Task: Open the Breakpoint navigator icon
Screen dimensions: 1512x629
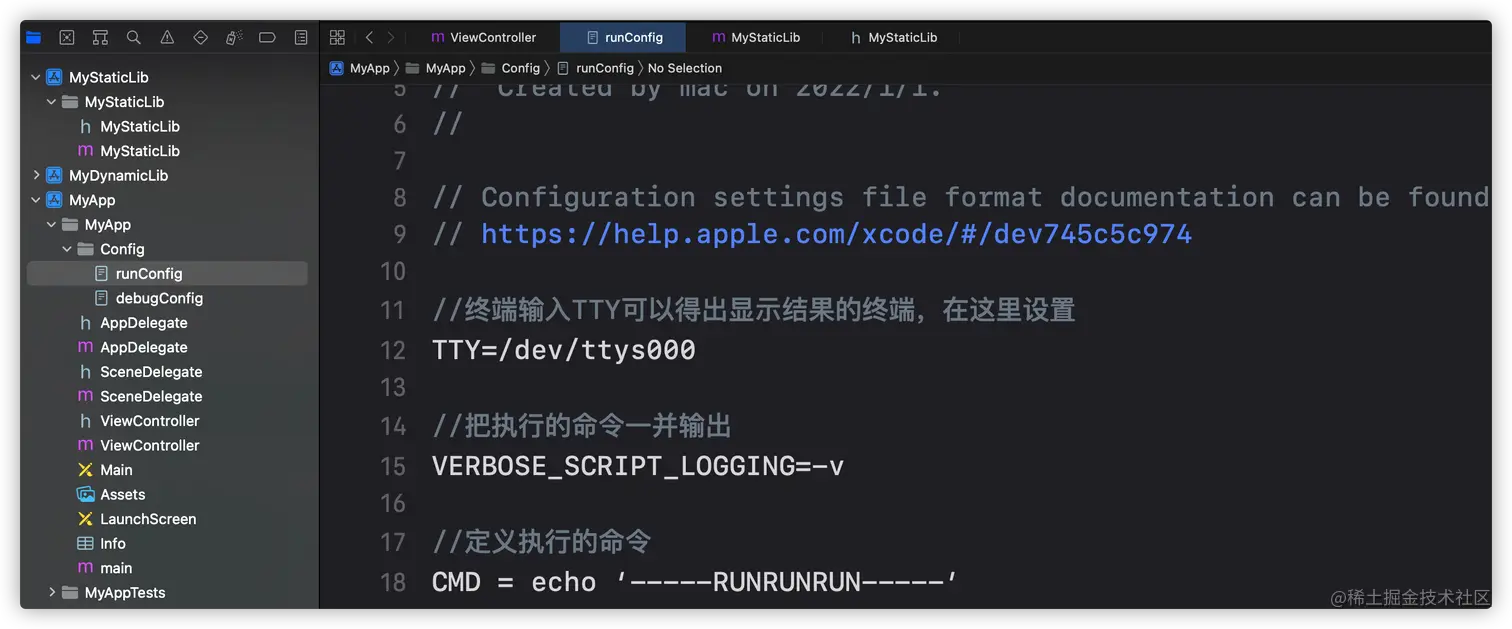Action: [x=267, y=37]
